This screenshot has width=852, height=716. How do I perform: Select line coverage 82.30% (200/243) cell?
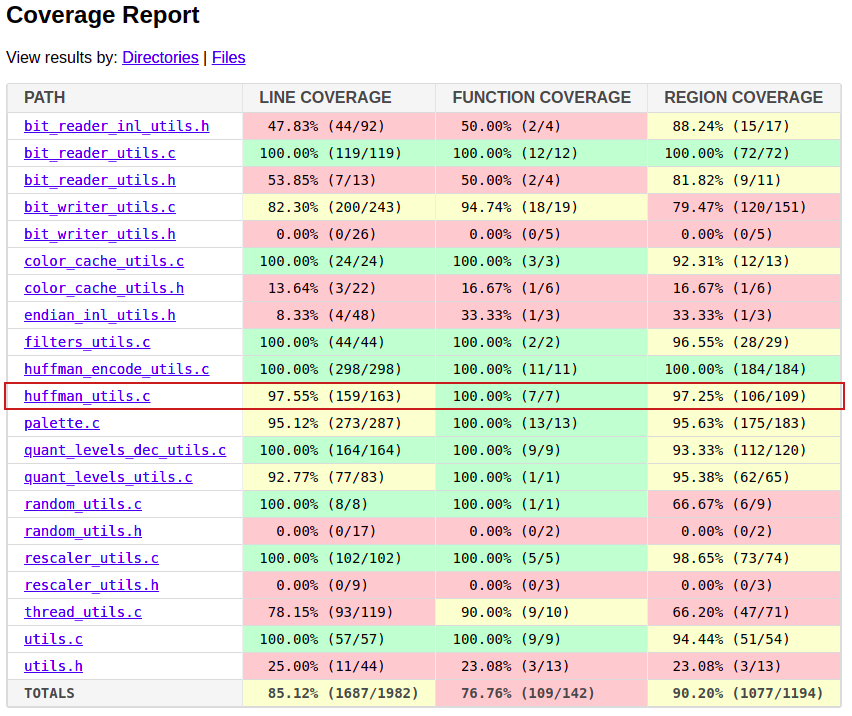point(339,207)
